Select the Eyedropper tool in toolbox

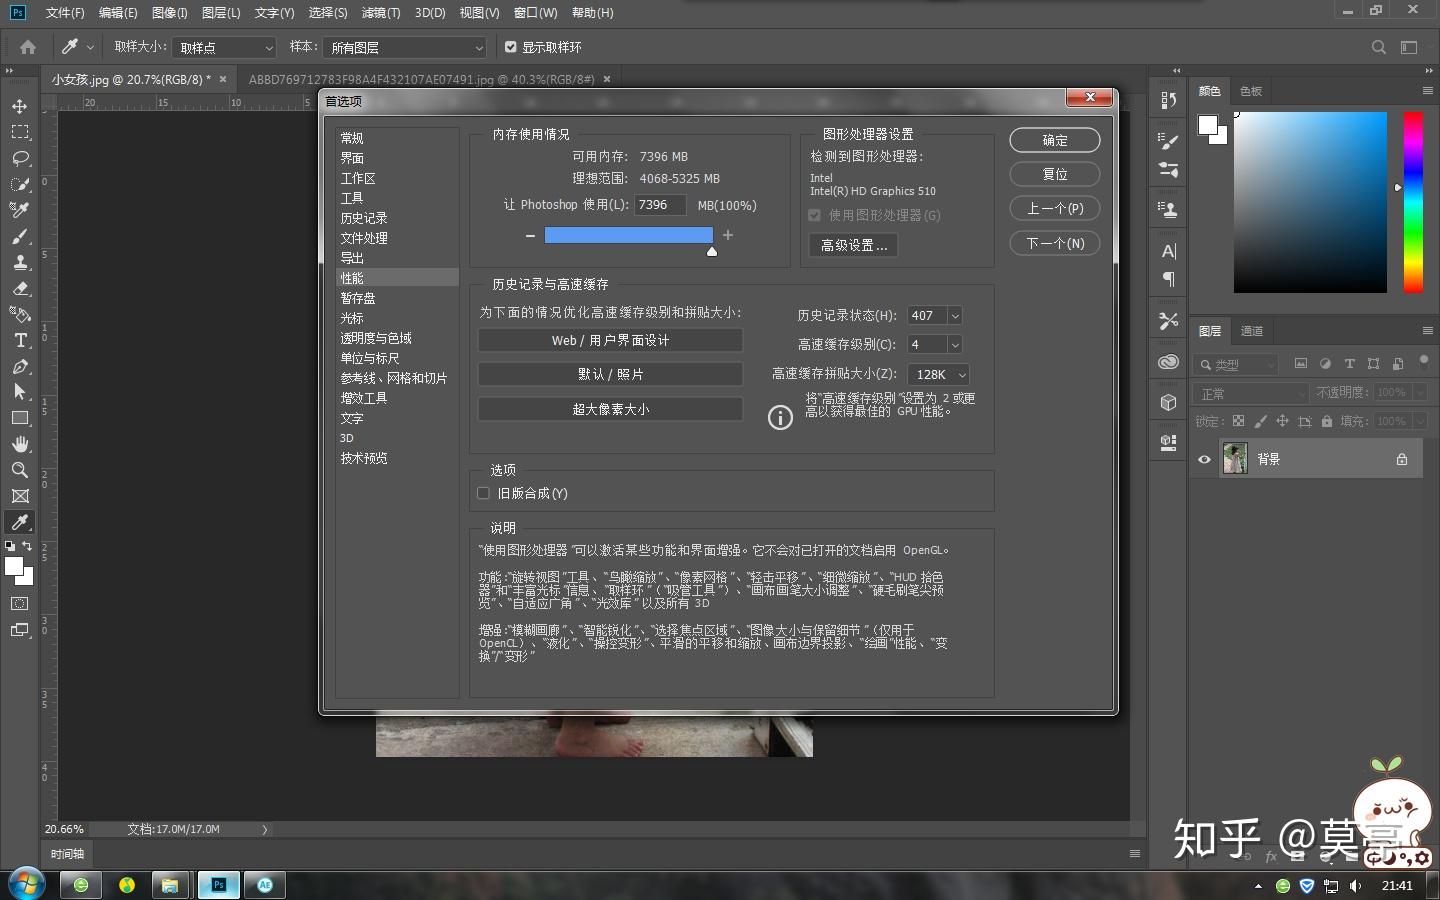click(20, 522)
